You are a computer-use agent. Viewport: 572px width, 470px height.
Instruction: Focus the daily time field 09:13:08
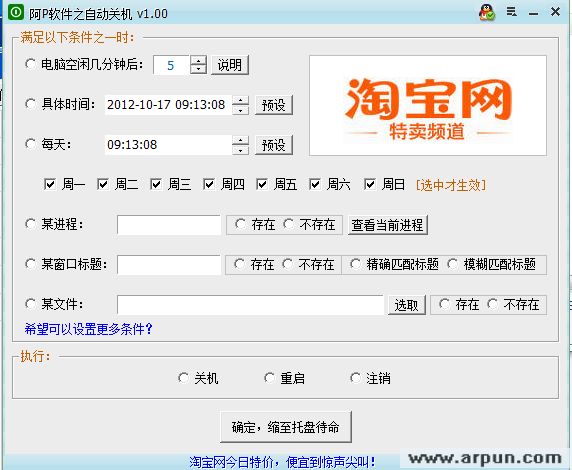168,145
